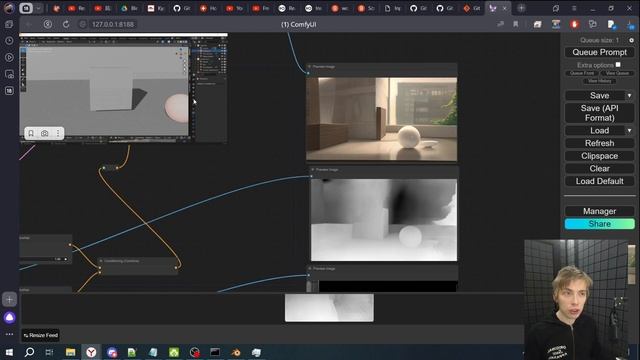This screenshot has height=360, width=640.
Task: Open the ComfyUI Manager
Action: point(599,211)
